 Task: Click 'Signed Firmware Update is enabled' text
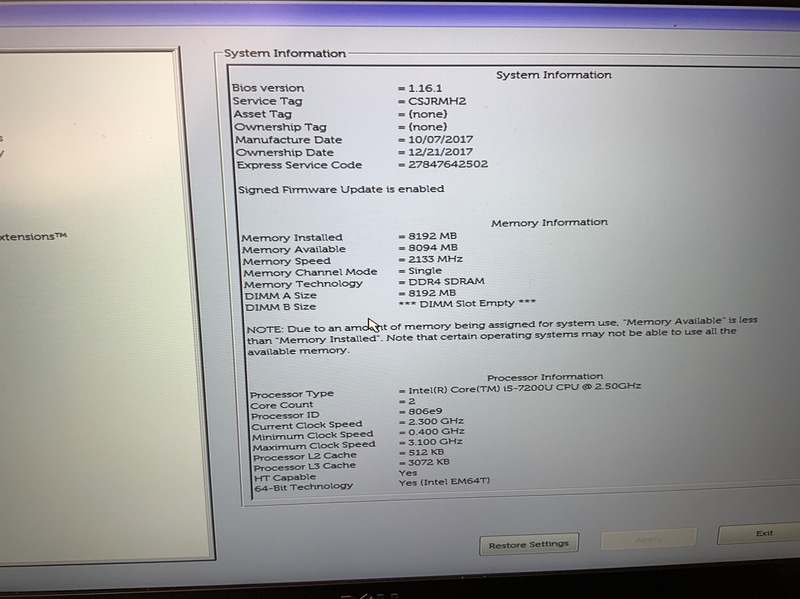point(341,189)
